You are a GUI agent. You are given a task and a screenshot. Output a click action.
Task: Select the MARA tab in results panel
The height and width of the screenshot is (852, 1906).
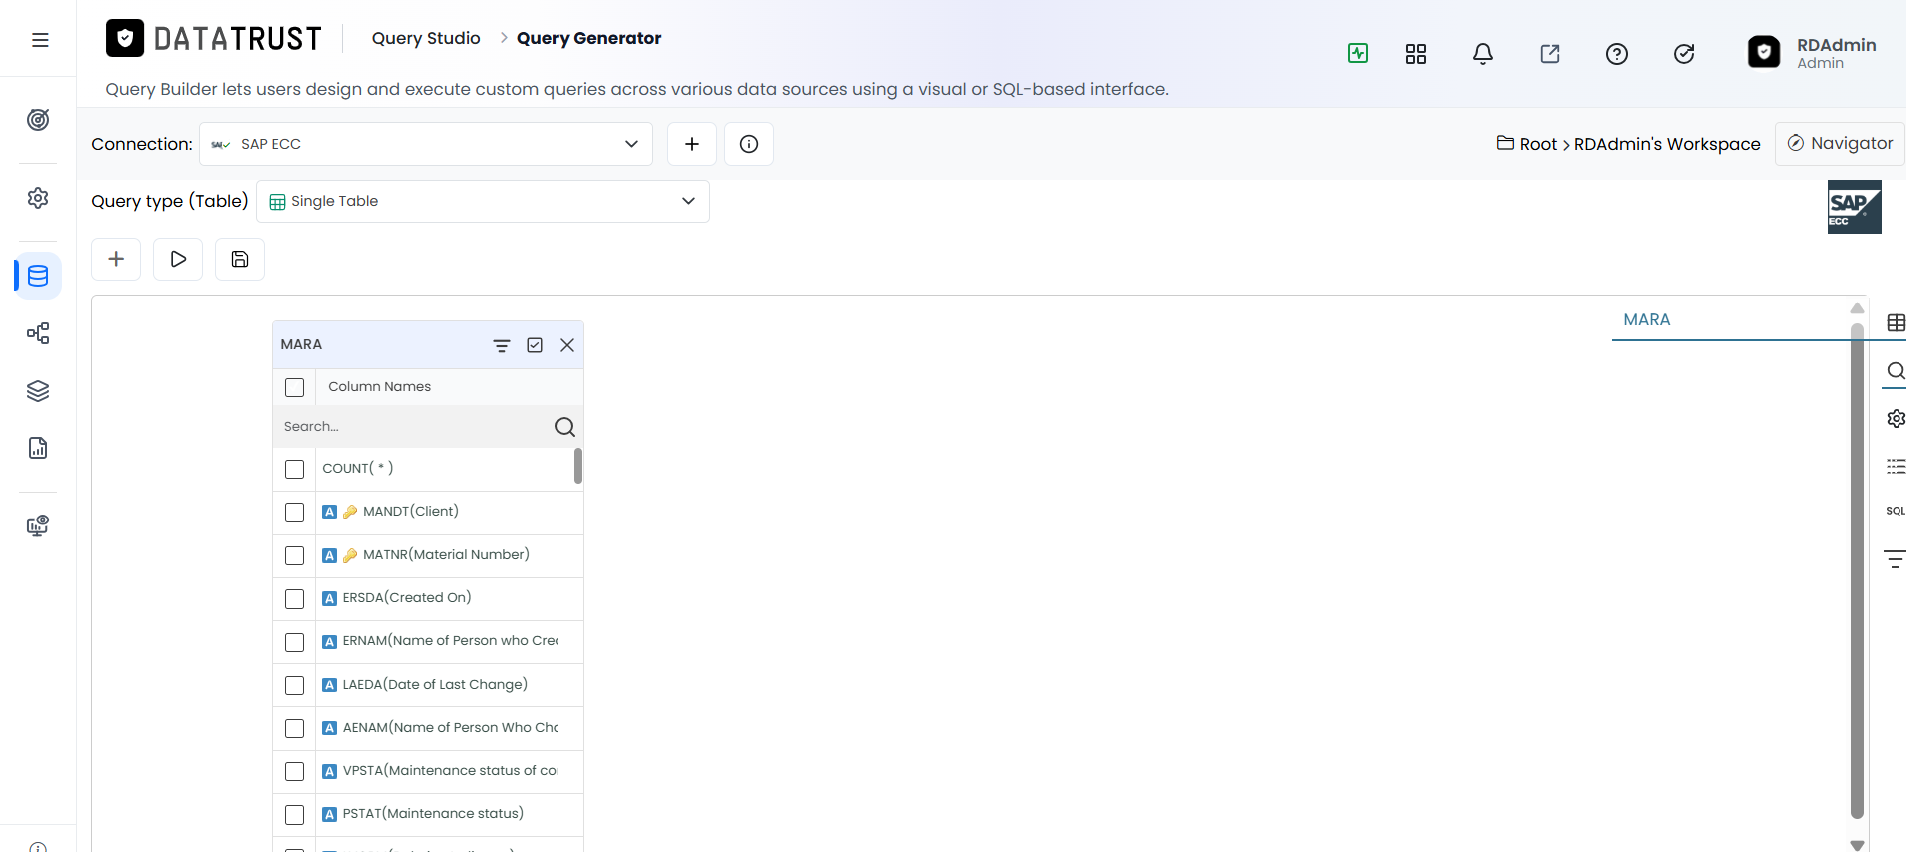pos(1647,319)
